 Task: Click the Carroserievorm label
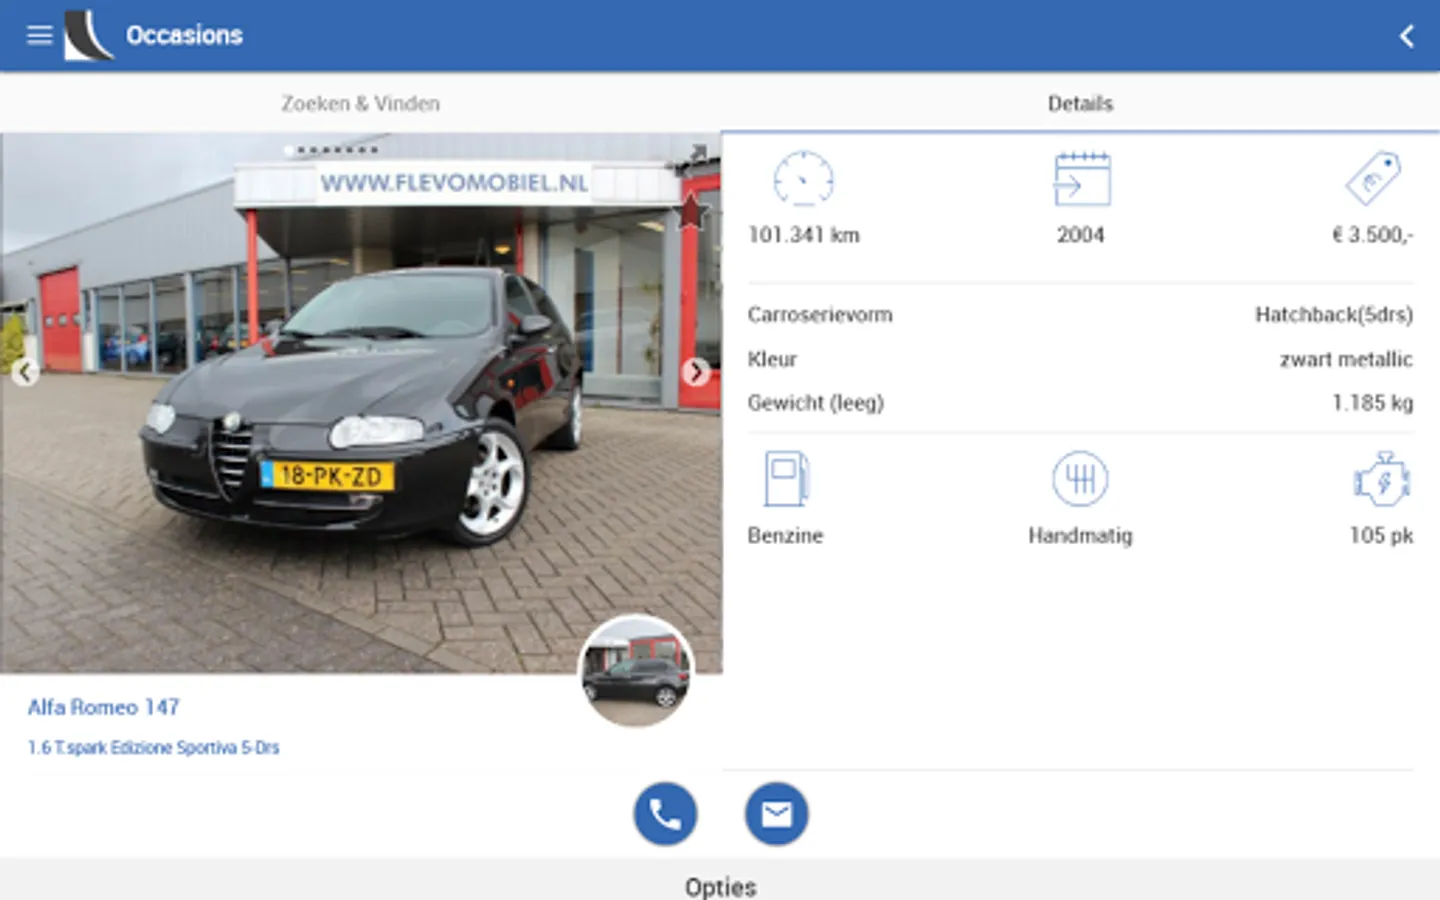pyautogui.click(x=820, y=315)
